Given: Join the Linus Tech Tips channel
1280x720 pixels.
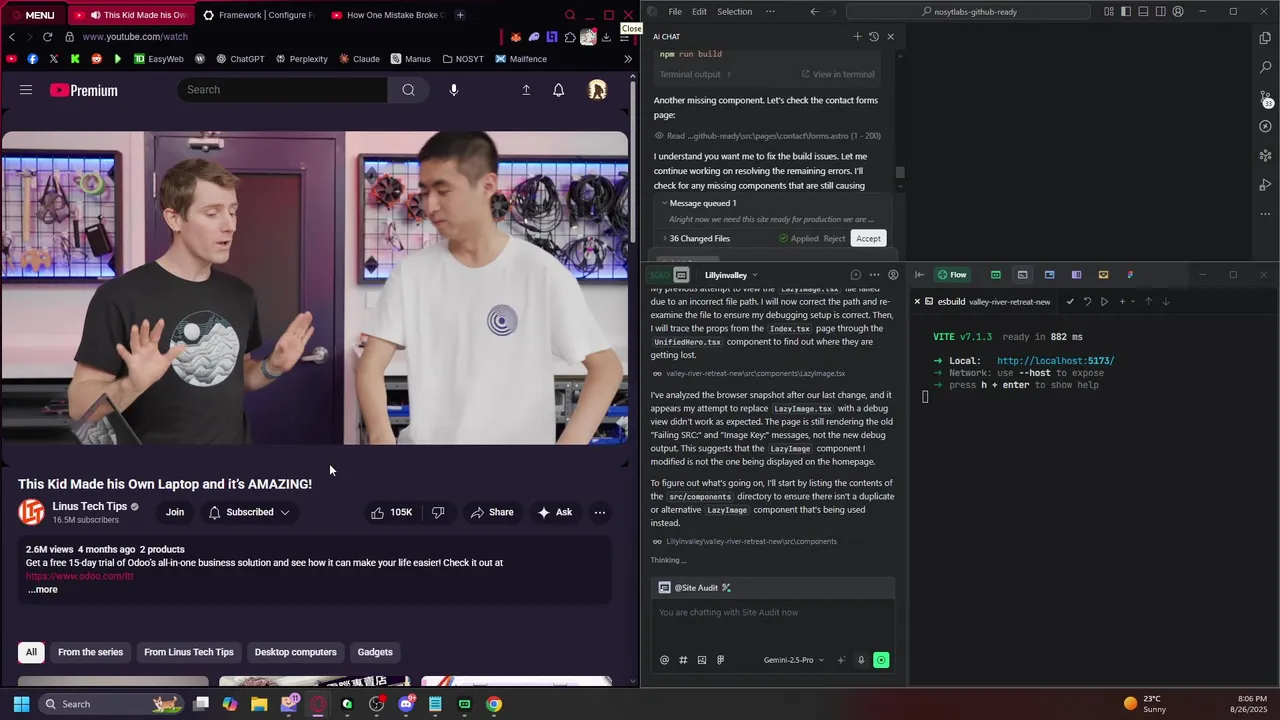Looking at the screenshot, I should [175, 512].
